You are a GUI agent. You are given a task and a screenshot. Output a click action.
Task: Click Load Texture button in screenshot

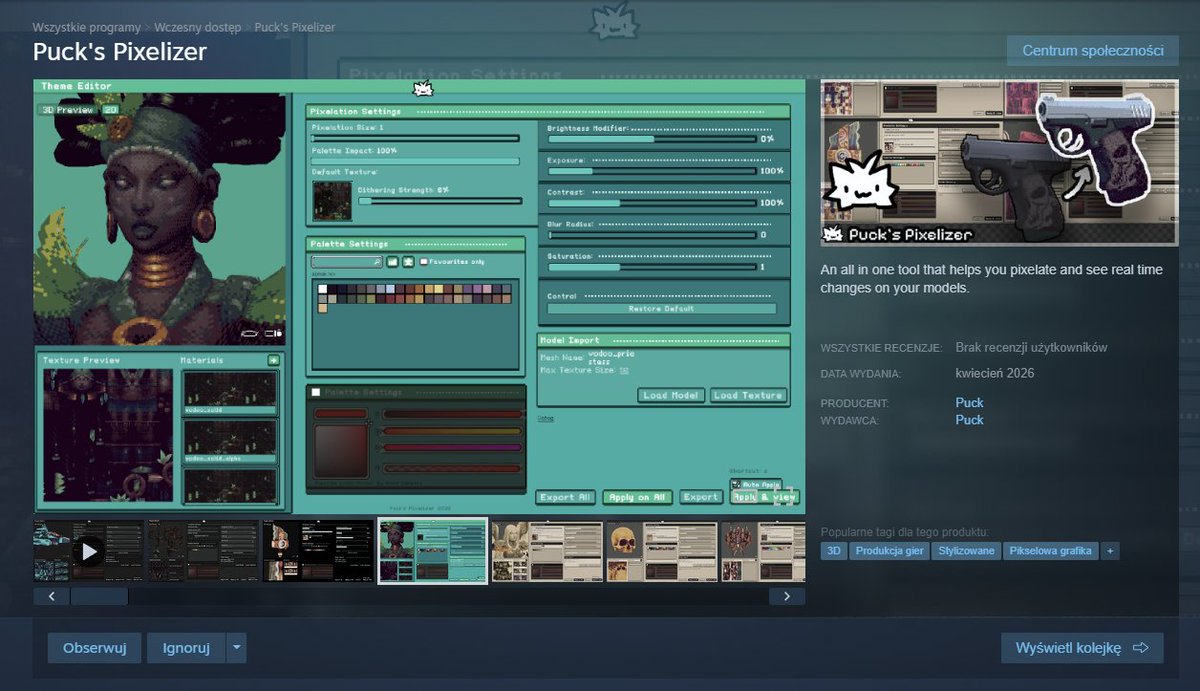(x=748, y=395)
